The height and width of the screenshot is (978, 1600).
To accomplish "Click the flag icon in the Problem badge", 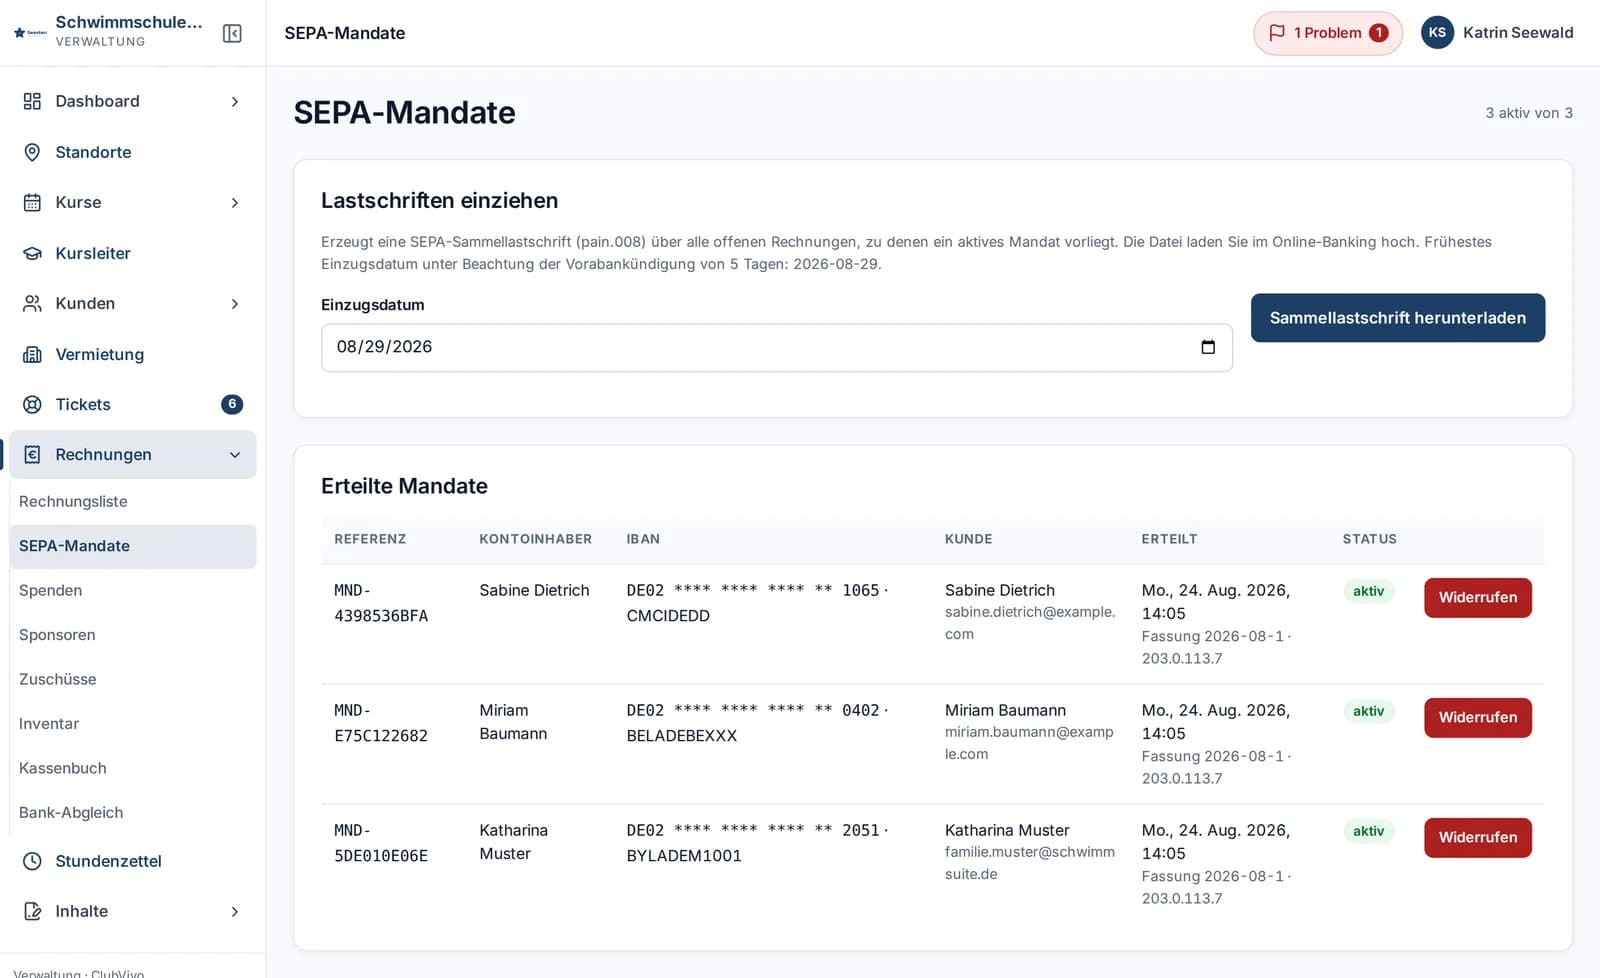I will click(1277, 33).
